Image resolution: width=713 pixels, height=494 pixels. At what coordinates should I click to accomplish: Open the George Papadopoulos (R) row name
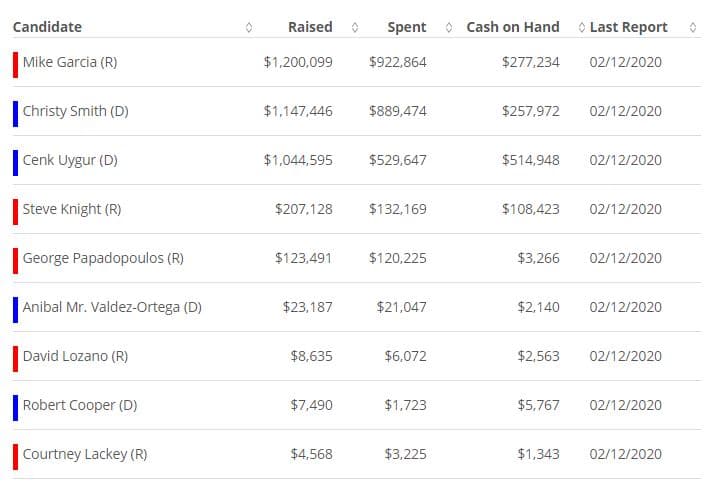[x=103, y=258]
